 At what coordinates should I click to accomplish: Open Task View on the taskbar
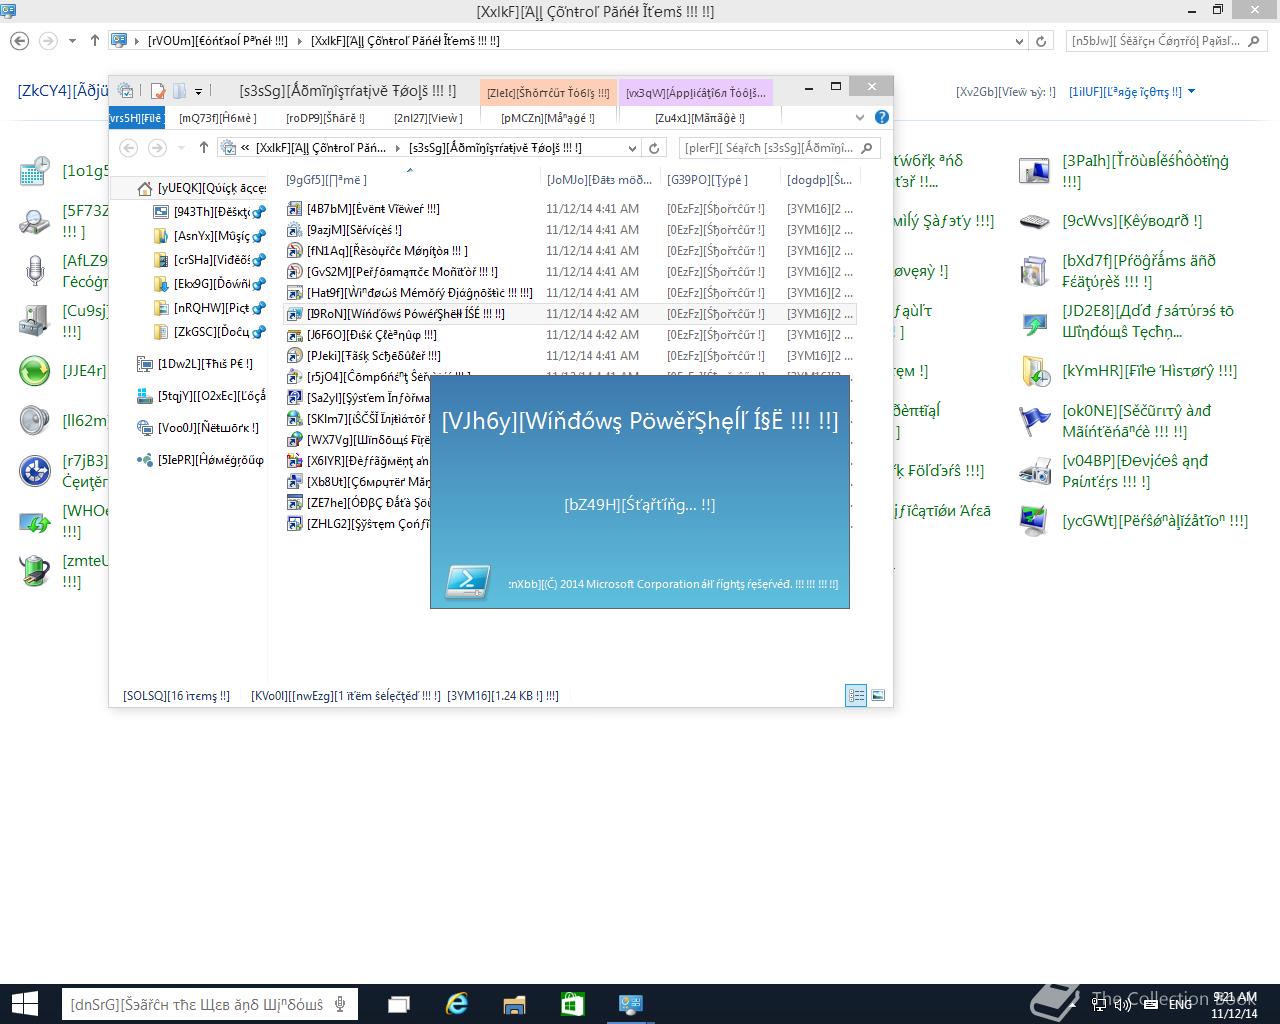click(399, 1004)
